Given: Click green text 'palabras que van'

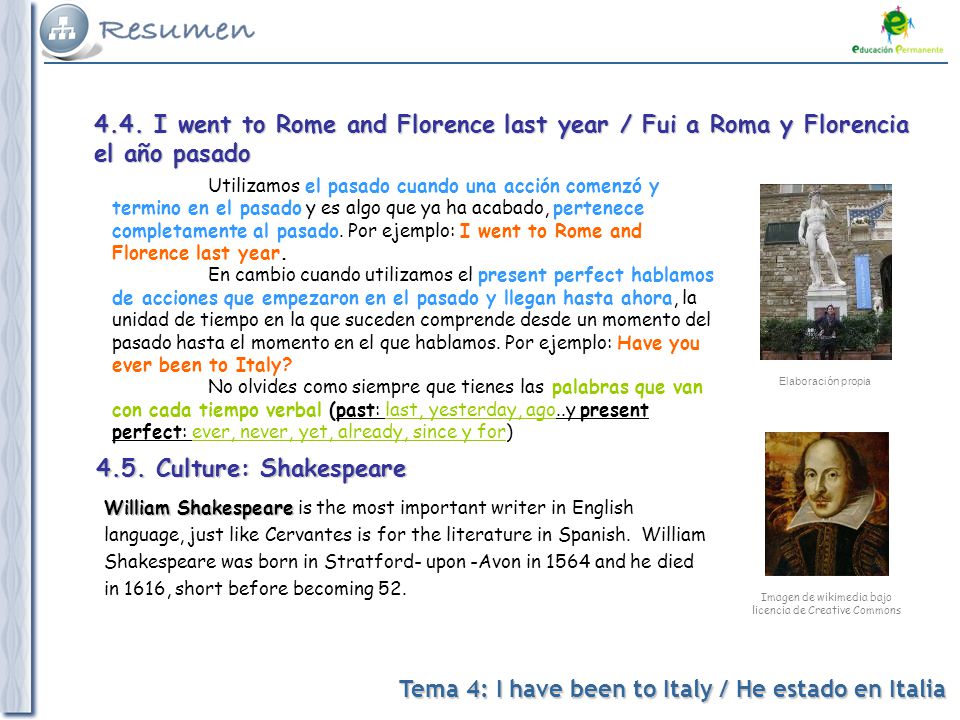Looking at the screenshot, I should (627, 387).
